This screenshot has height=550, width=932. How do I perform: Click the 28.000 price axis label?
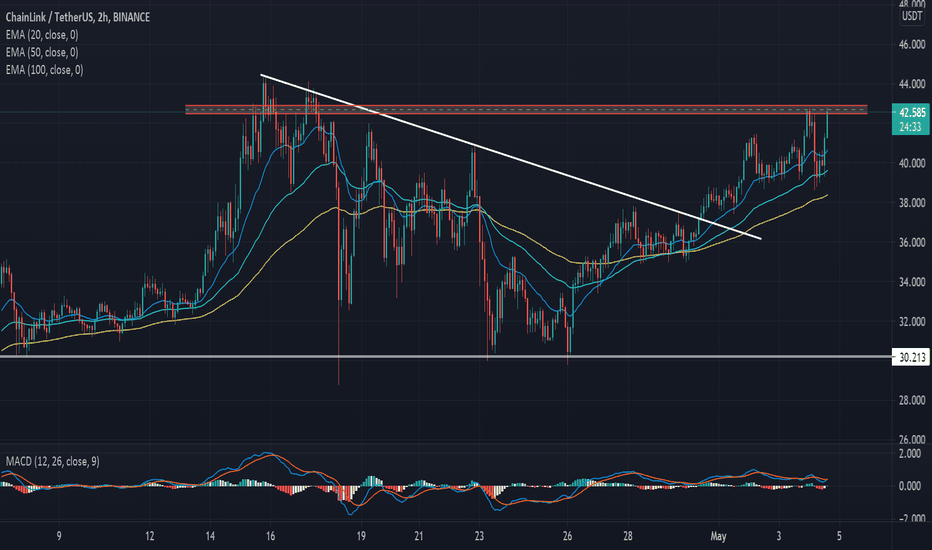912,401
